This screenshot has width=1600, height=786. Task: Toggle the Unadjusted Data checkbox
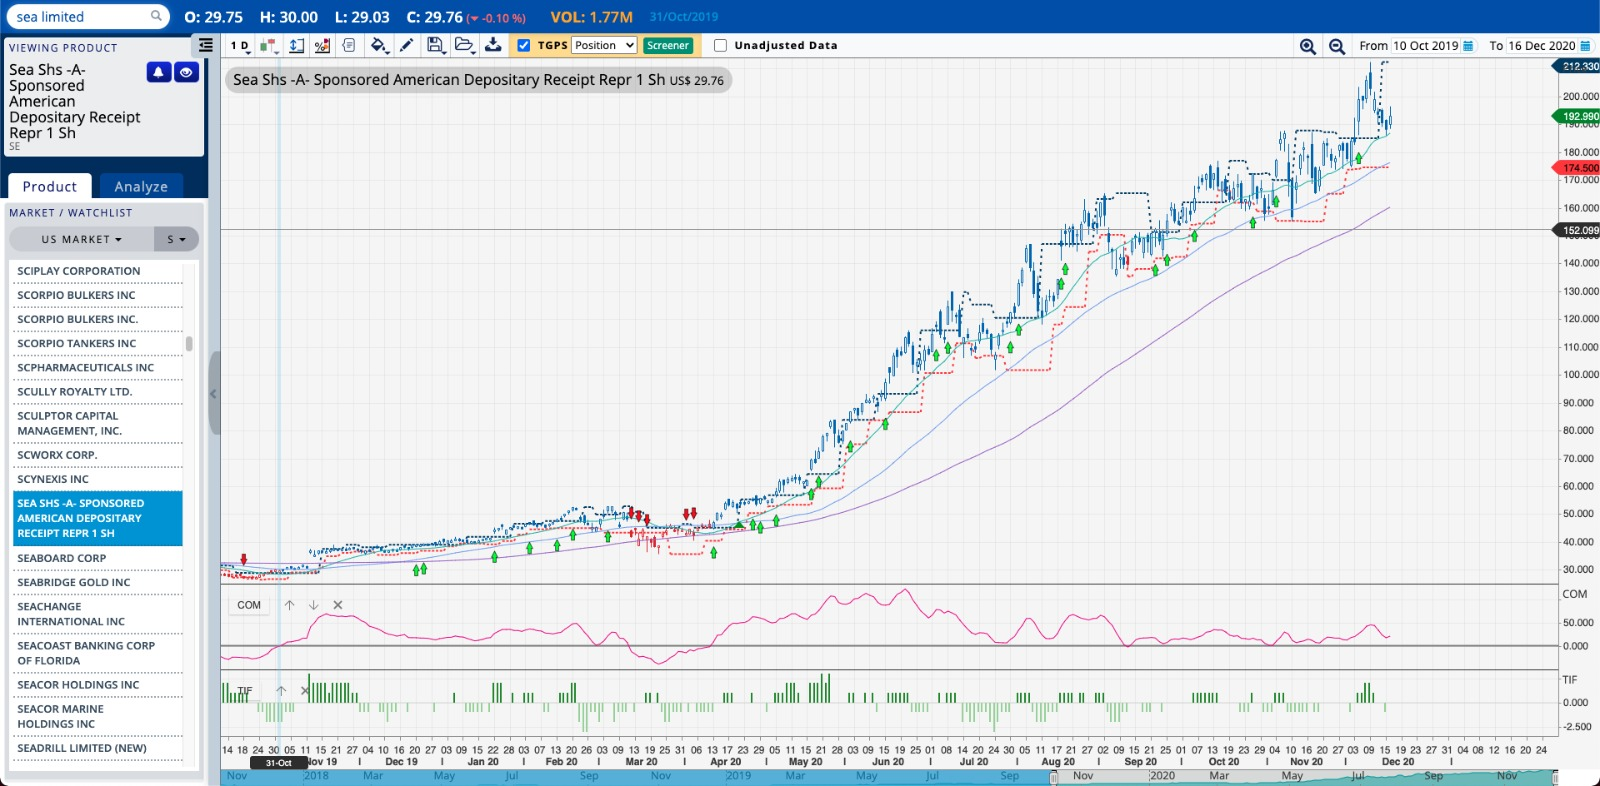tap(720, 45)
